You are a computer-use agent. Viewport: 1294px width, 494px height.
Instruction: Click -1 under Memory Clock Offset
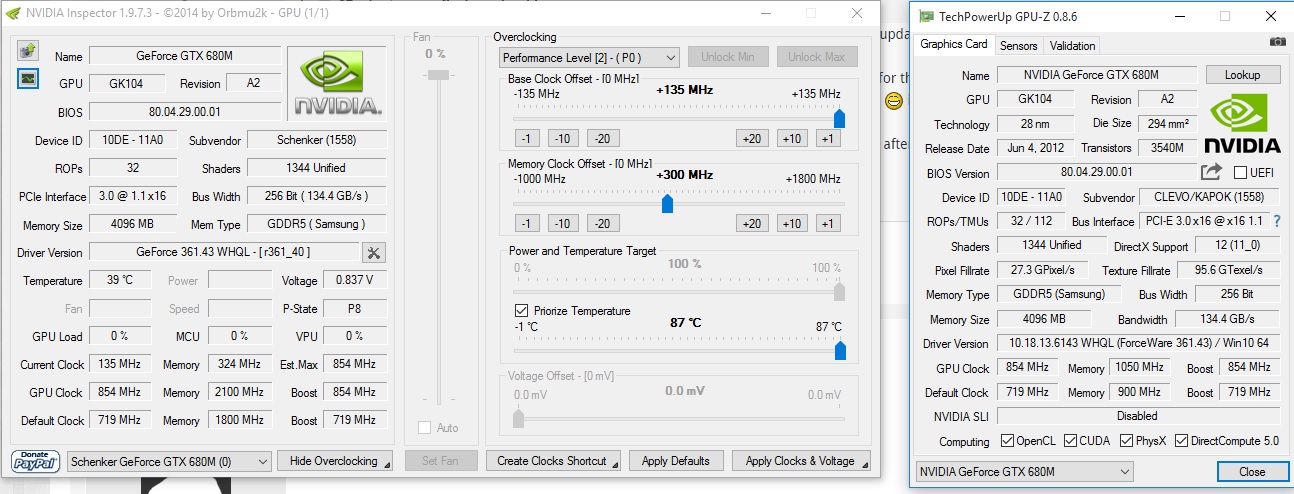click(528, 224)
